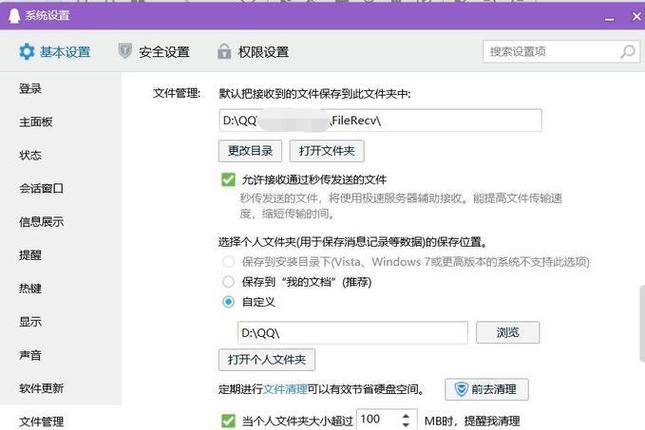645x430 pixels.
Task: Click the 文件管理: section label
Action: [x=176, y=93]
